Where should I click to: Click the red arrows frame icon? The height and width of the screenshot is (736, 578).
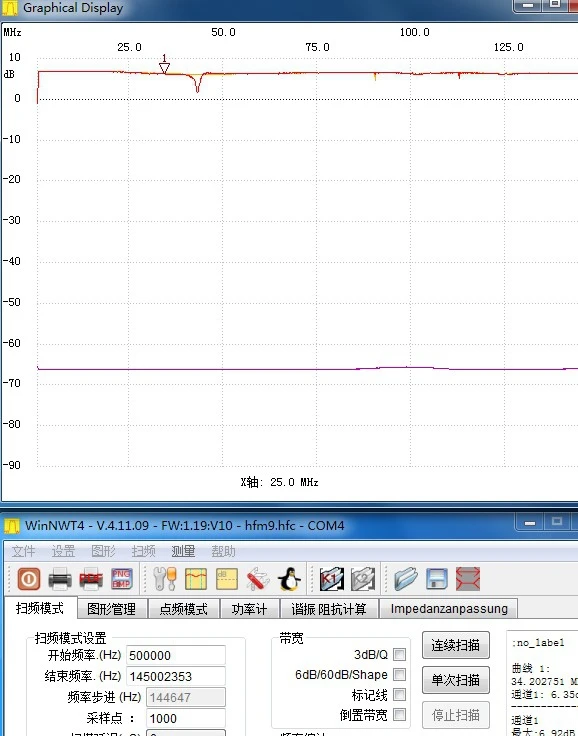tap(468, 579)
